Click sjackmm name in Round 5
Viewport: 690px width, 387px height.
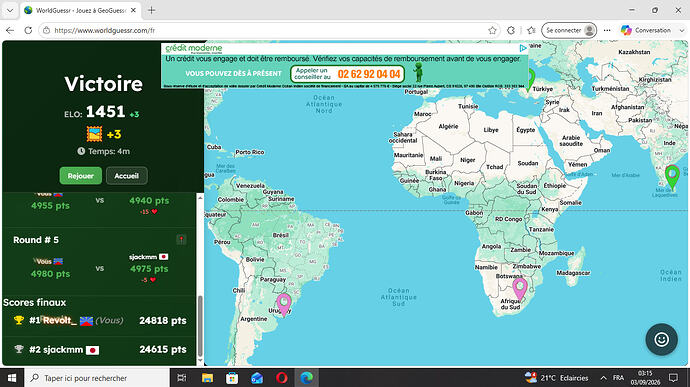pyautogui.click(x=143, y=257)
